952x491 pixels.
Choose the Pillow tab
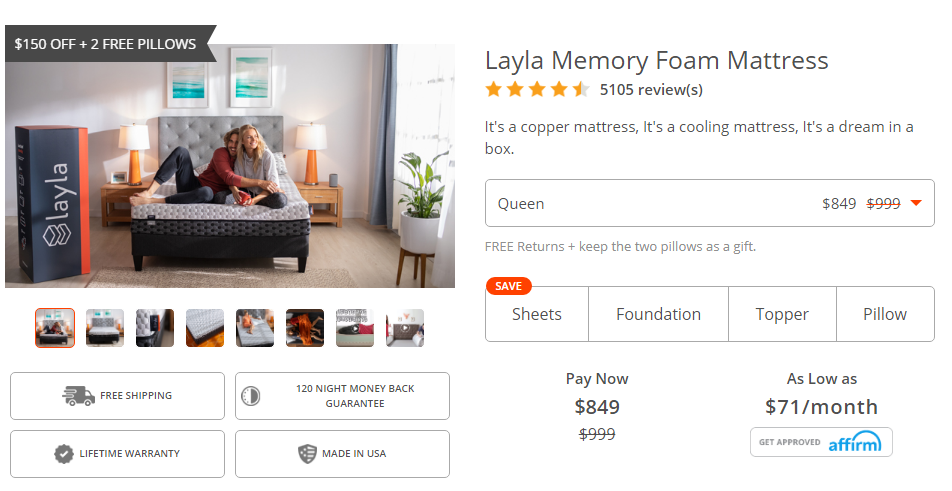(885, 314)
